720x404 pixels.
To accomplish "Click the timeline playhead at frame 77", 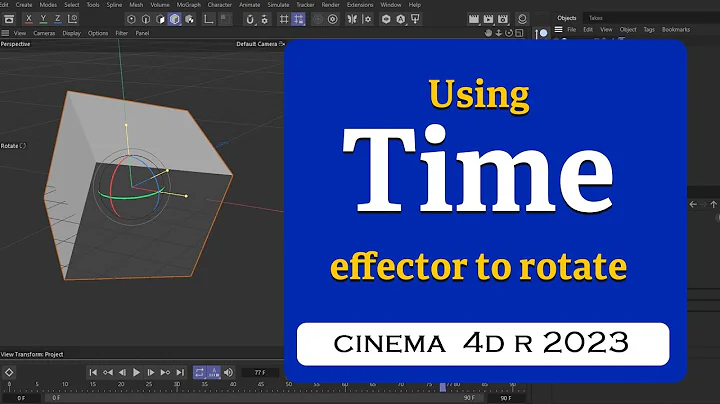I will [x=443, y=387].
